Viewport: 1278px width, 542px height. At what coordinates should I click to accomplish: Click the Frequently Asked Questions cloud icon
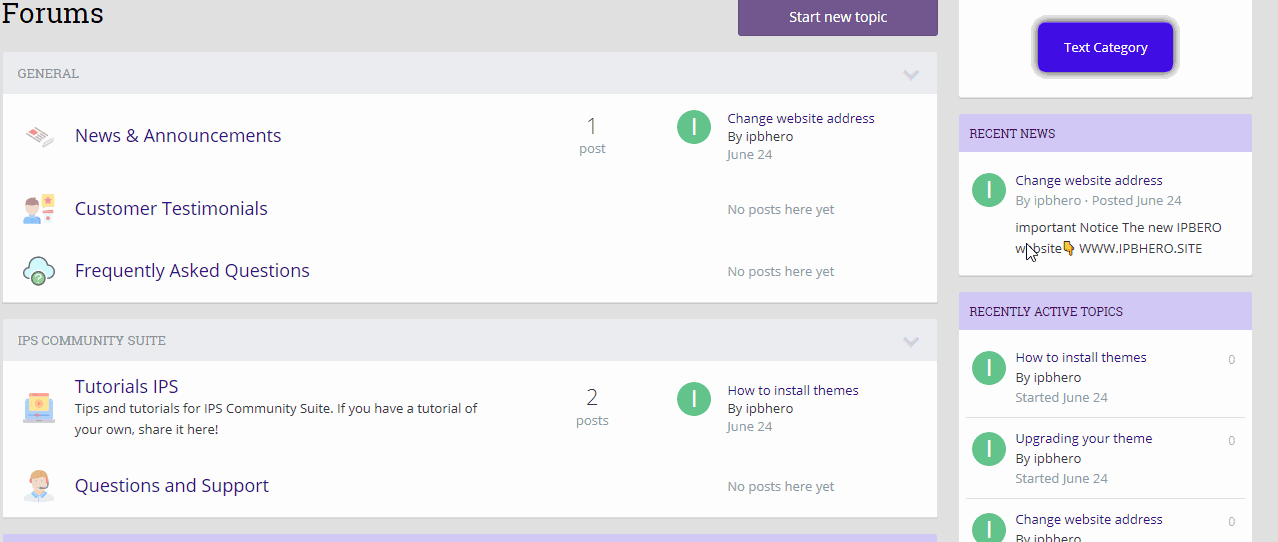click(x=39, y=271)
